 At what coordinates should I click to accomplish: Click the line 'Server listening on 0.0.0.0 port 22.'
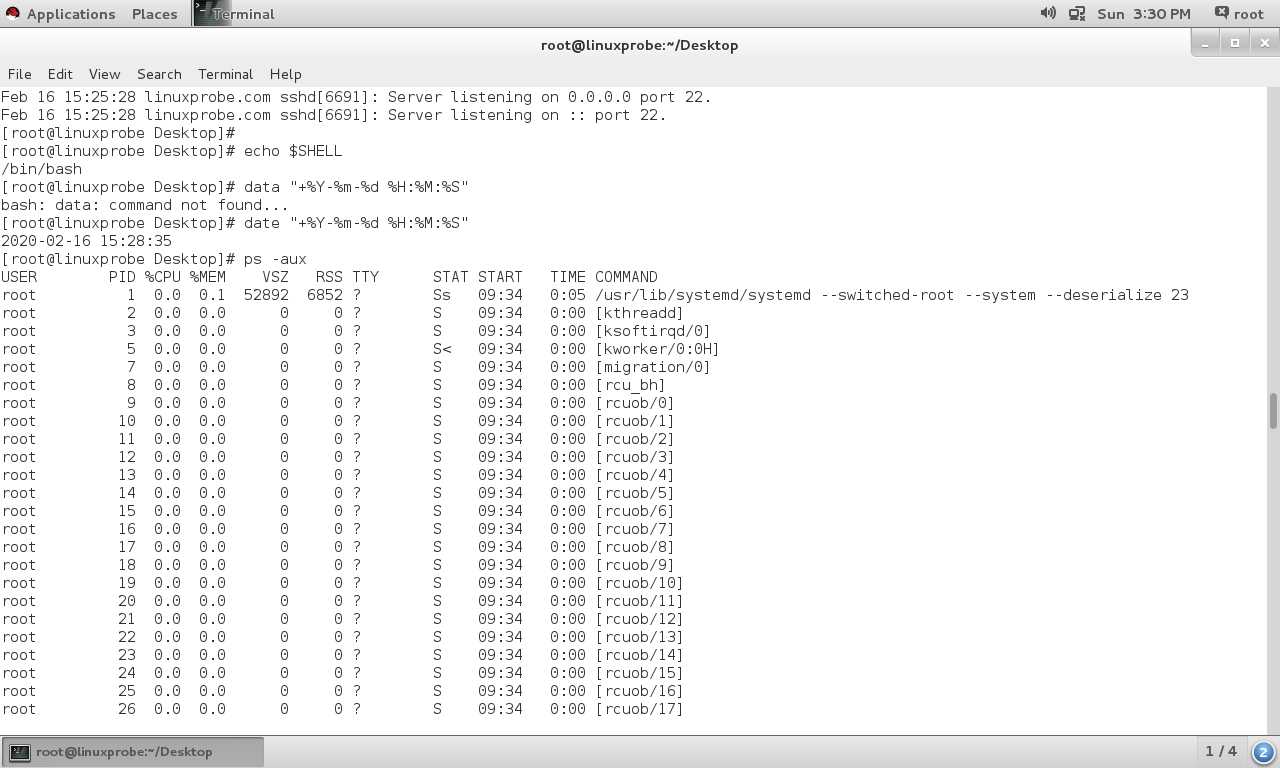tap(549, 97)
